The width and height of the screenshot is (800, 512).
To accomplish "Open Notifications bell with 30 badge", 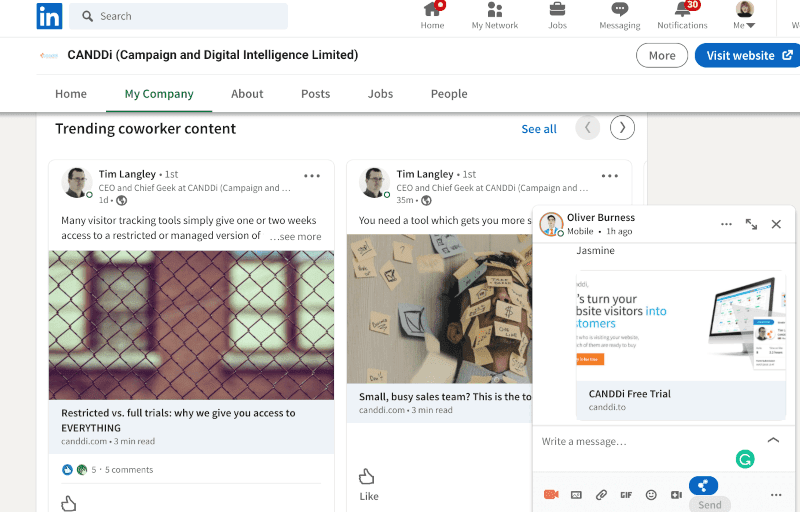I will 682,16.
